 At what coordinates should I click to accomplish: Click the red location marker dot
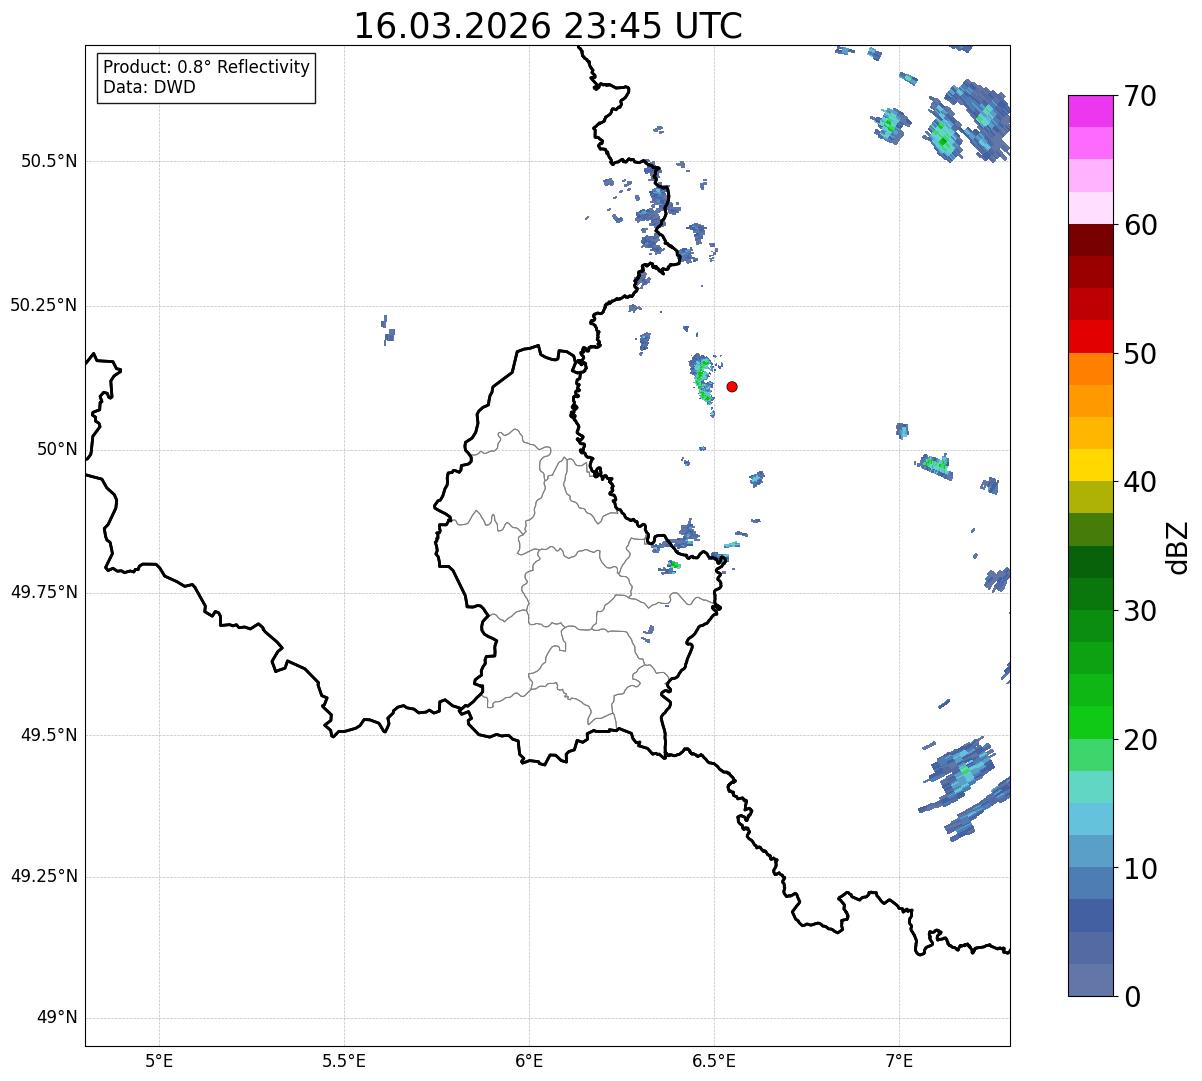click(x=732, y=386)
